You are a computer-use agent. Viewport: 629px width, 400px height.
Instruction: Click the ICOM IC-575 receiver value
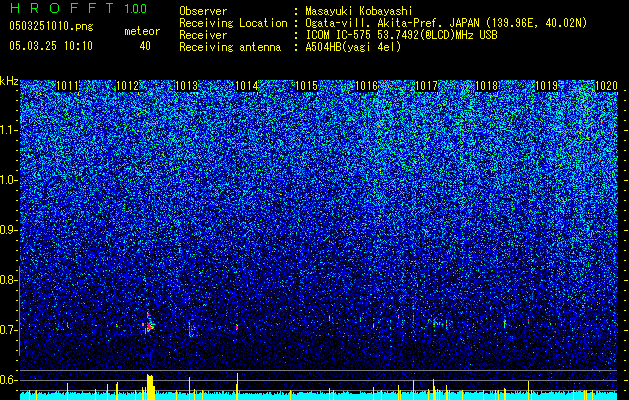(x=401, y=35)
